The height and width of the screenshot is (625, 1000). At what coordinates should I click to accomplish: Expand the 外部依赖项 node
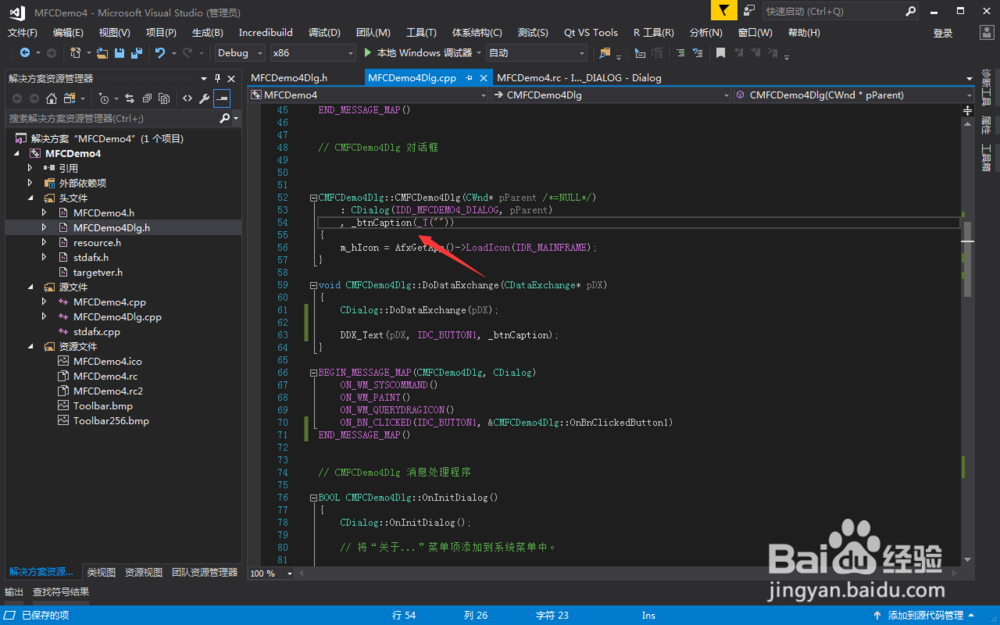(x=30, y=183)
